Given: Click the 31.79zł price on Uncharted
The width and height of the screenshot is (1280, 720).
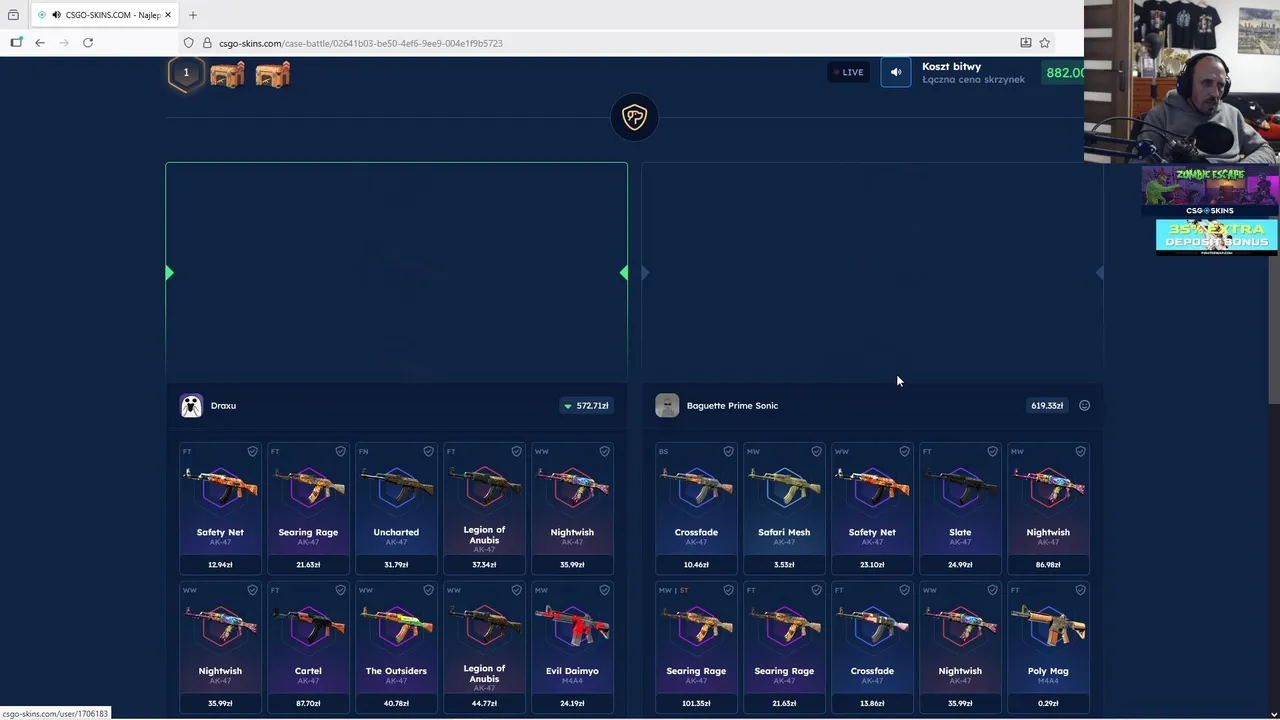Looking at the screenshot, I should [396, 565].
